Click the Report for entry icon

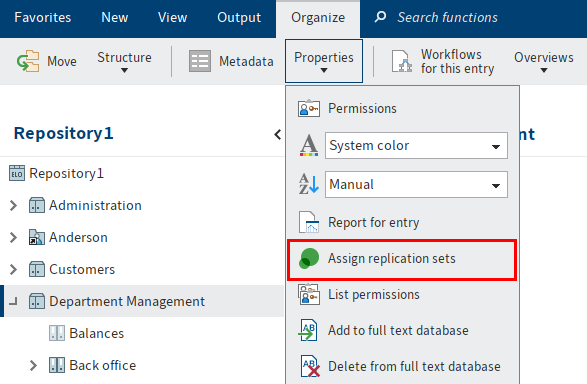click(x=309, y=222)
